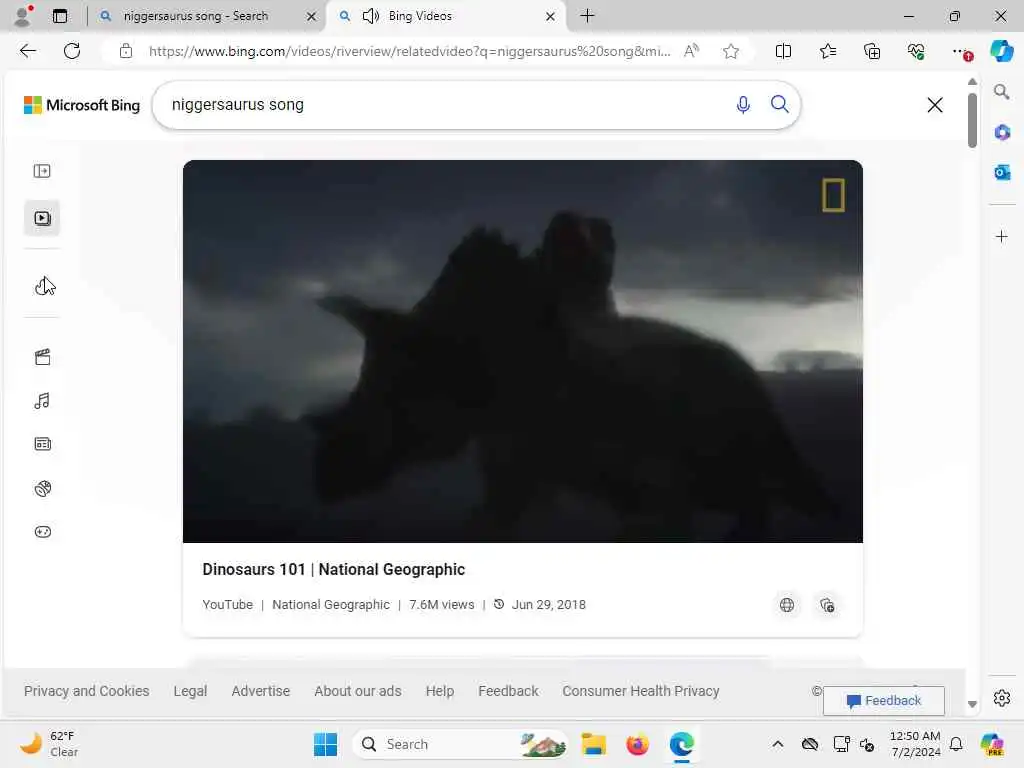Open the Legal footer link
The height and width of the screenshot is (768, 1024).
(190, 691)
